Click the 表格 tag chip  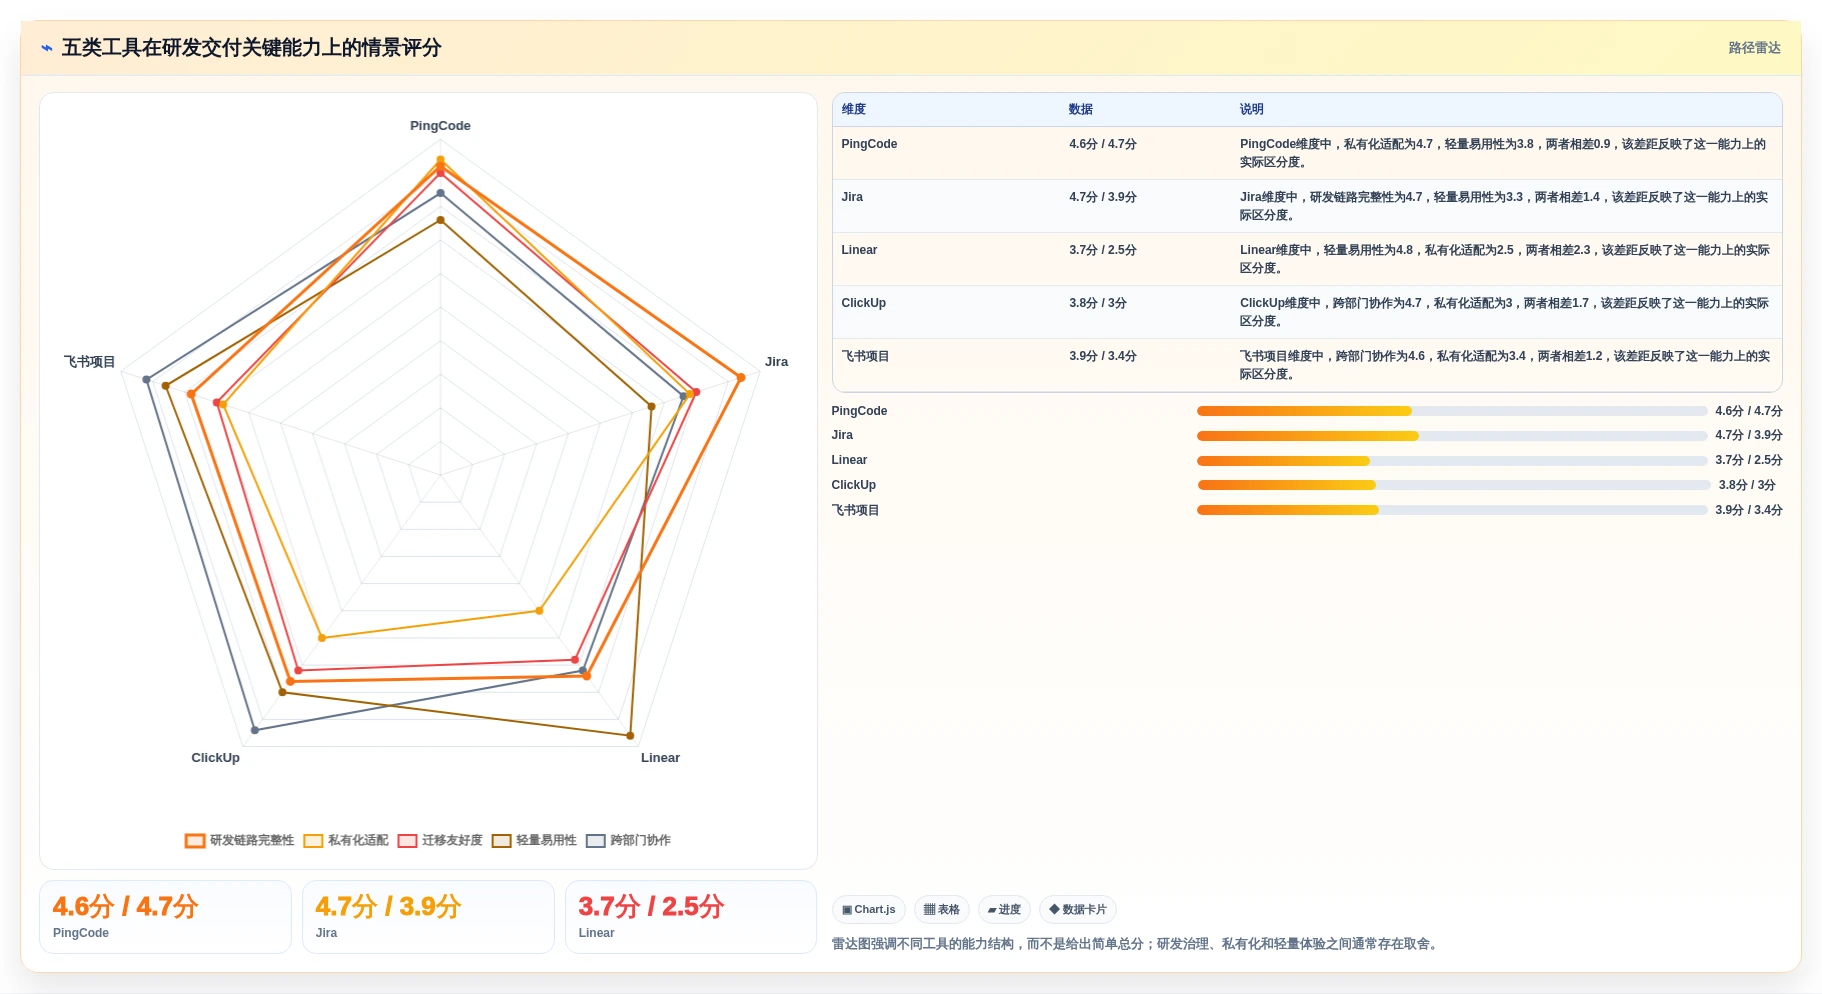click(x=942, y=909)
